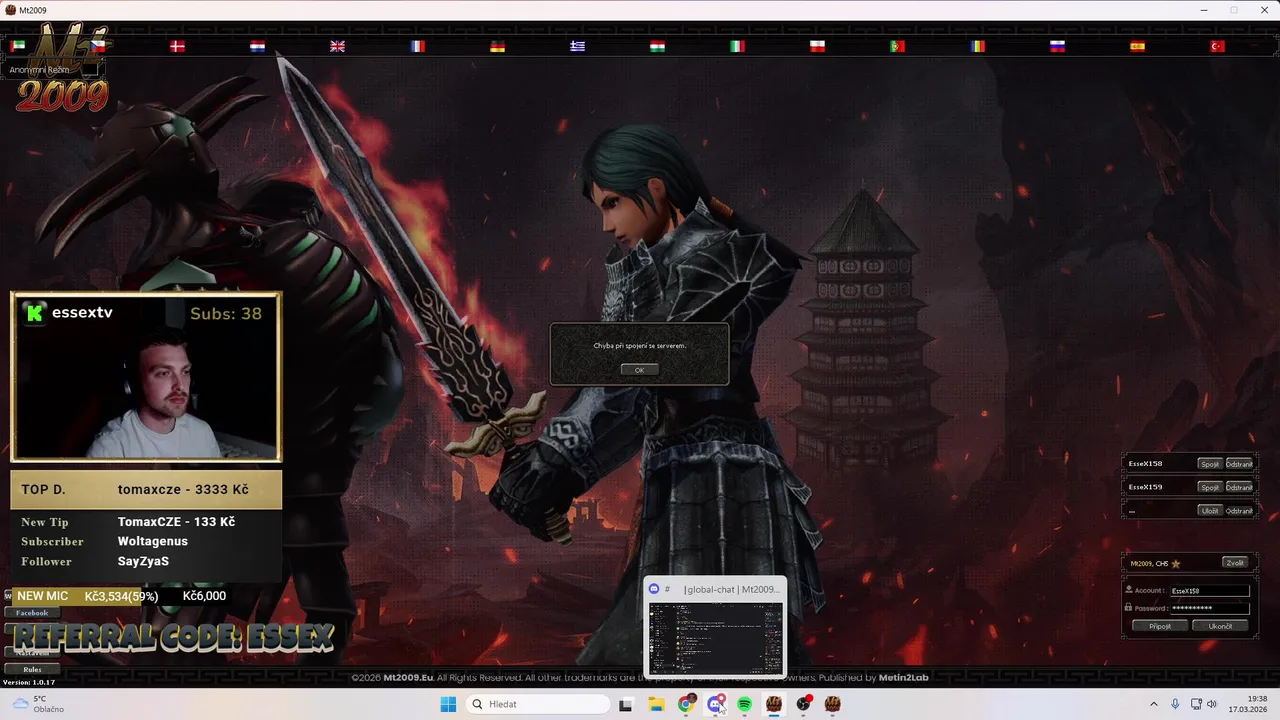Click the Připojit login button
The image size is (1280, 720).
pos(1160,626)
